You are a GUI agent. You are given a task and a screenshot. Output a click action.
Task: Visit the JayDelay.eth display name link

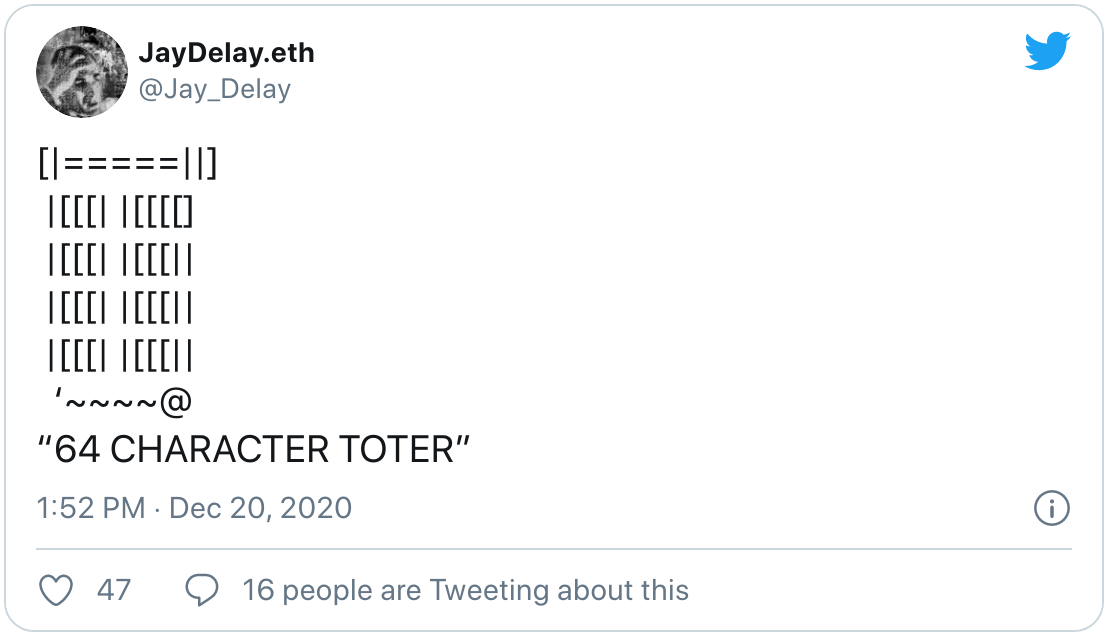coord(226,53)
